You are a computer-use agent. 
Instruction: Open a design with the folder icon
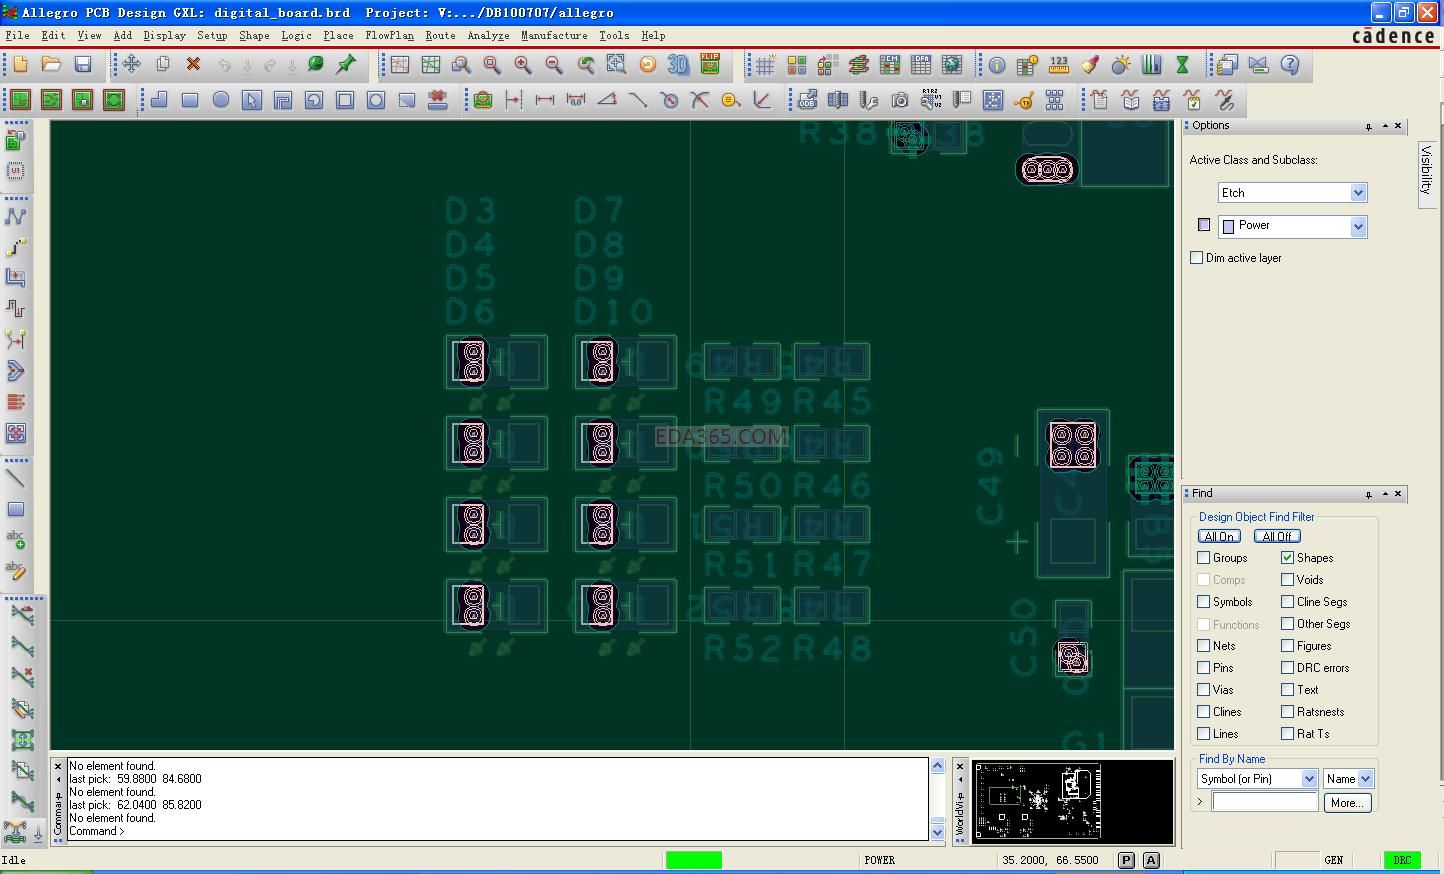[x=51, y=65]
